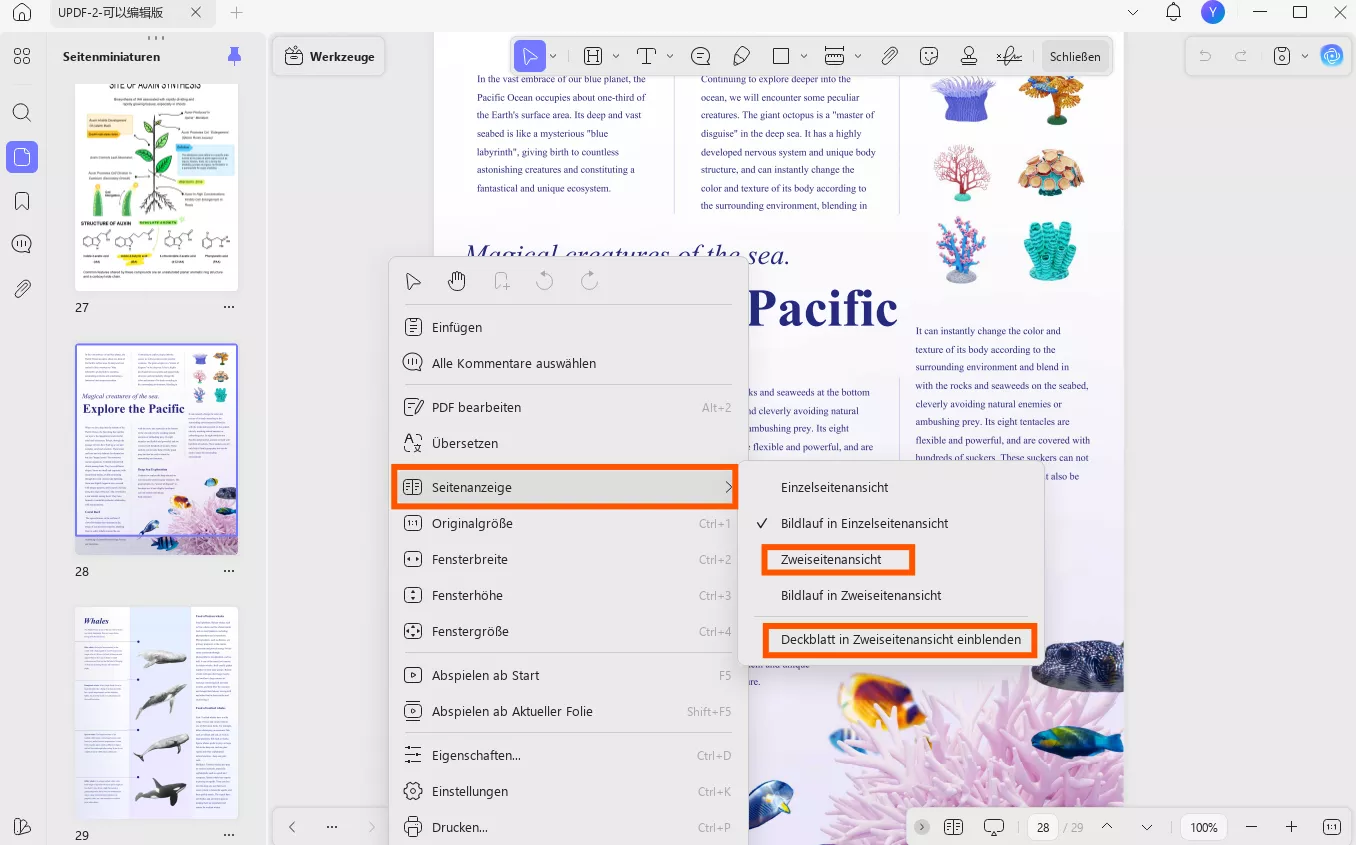
Task: Open the page thumbnails panel icon
Action: click(x=22, y=156)
